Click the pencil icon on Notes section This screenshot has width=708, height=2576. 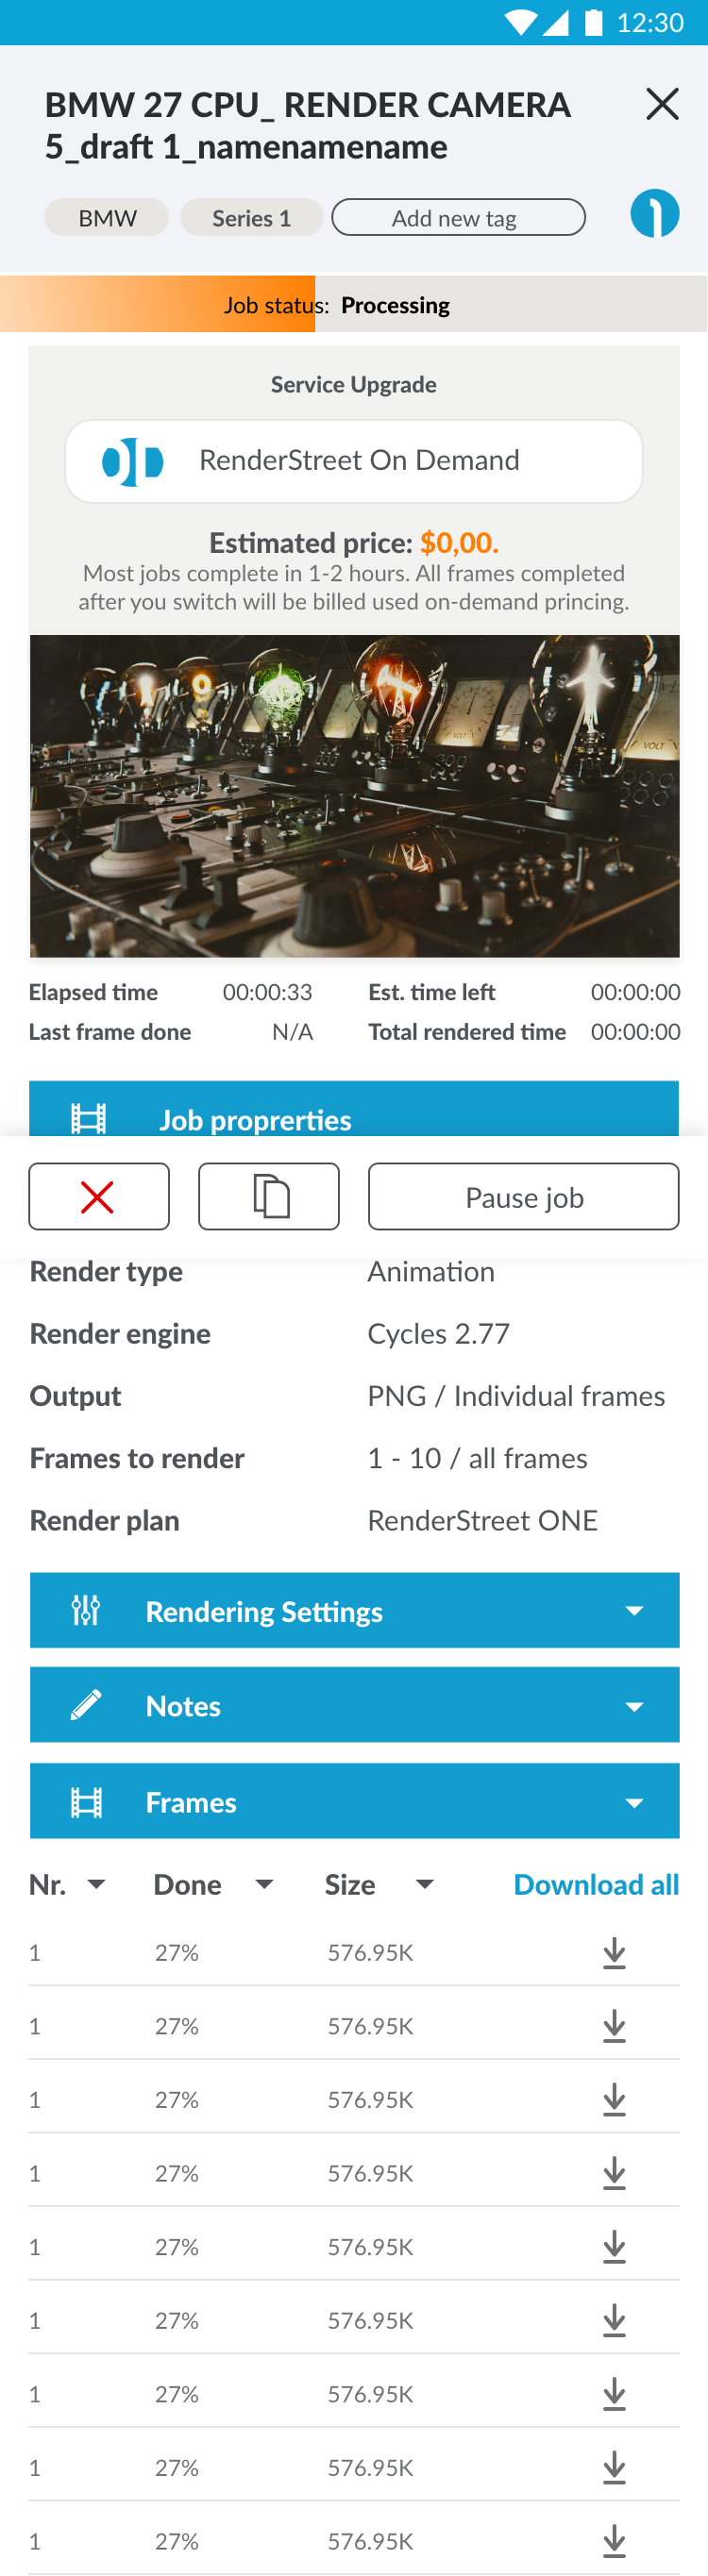tap(86, 1704)
